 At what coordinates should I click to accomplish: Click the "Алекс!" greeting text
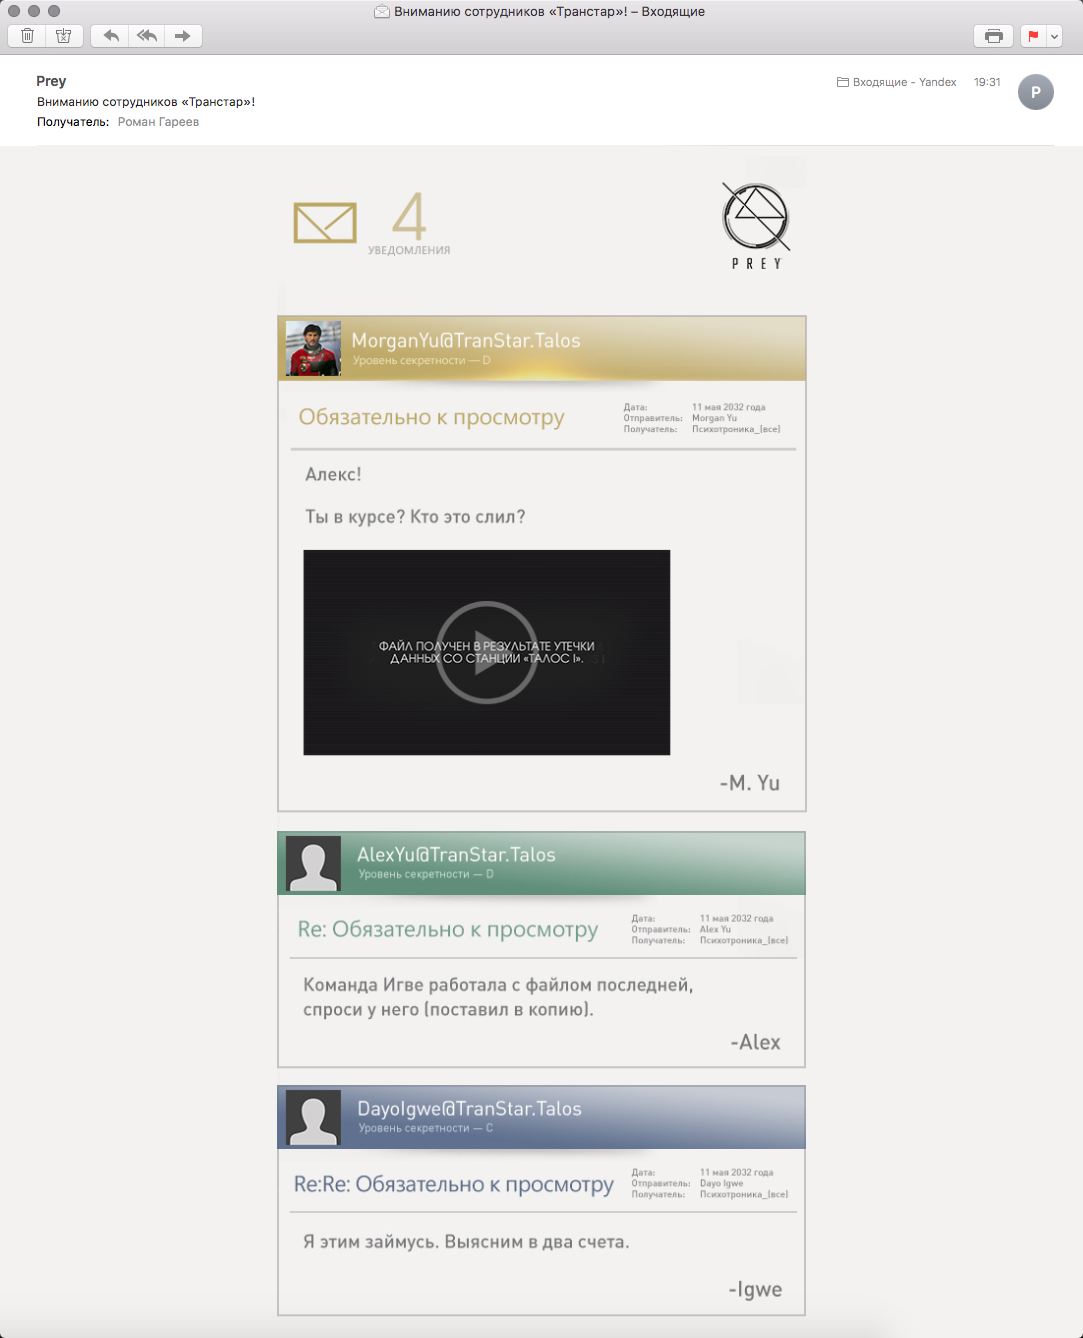point(334,474)
